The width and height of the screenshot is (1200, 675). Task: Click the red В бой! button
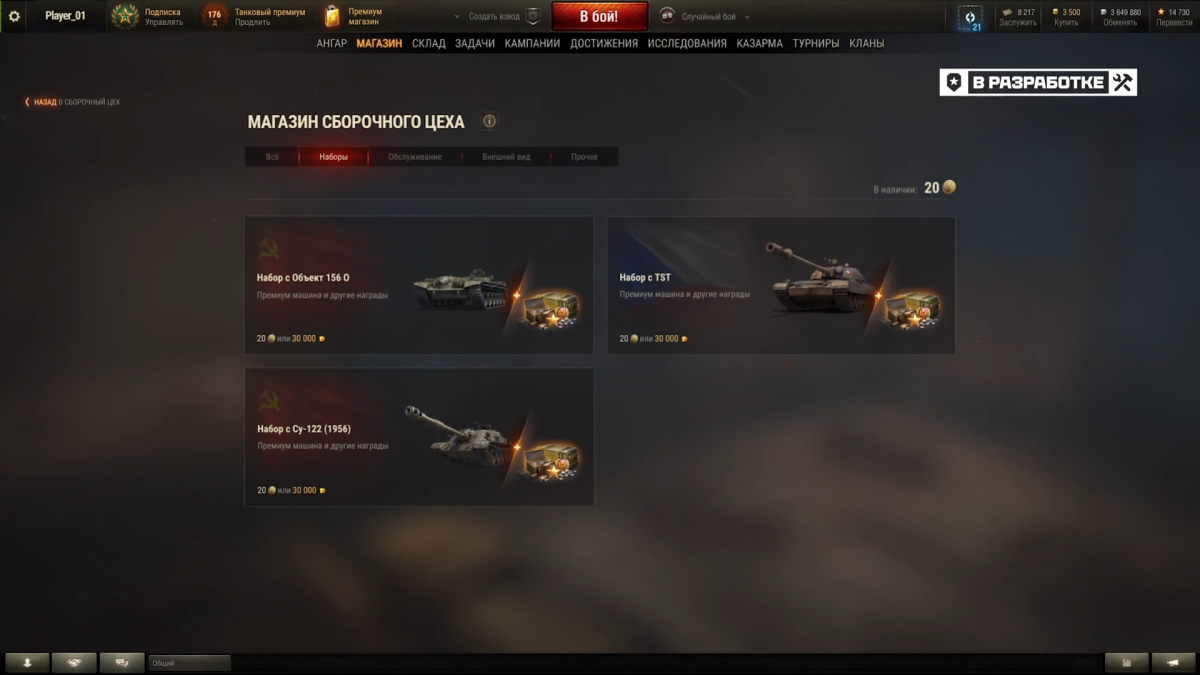click(x=599, y=16)
